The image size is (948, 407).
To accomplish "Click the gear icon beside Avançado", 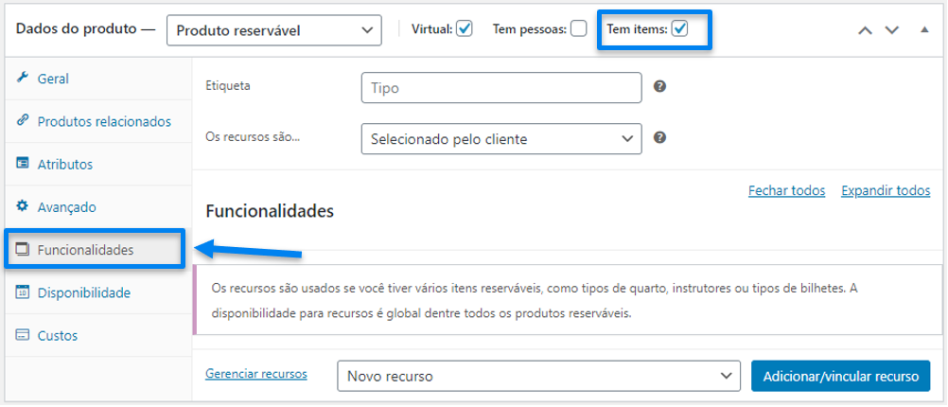I will (x=22, y=207).
